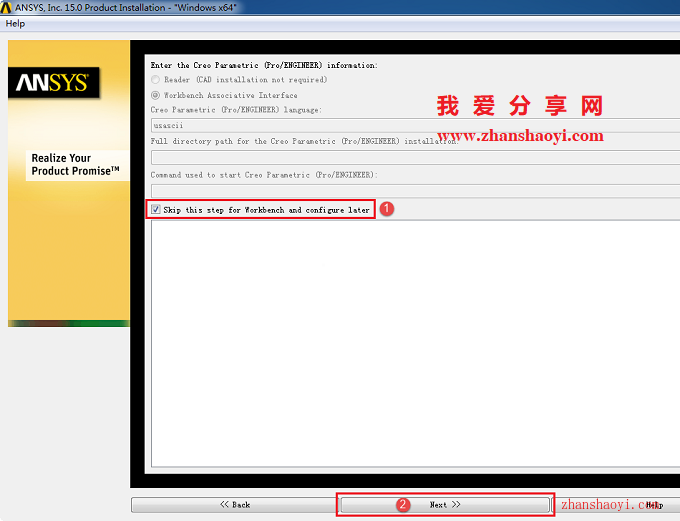The height and width of the screenshot is (521, 680).
Task: Click the 'Full directory path for the Creo' label
Action: pos(304,141)
